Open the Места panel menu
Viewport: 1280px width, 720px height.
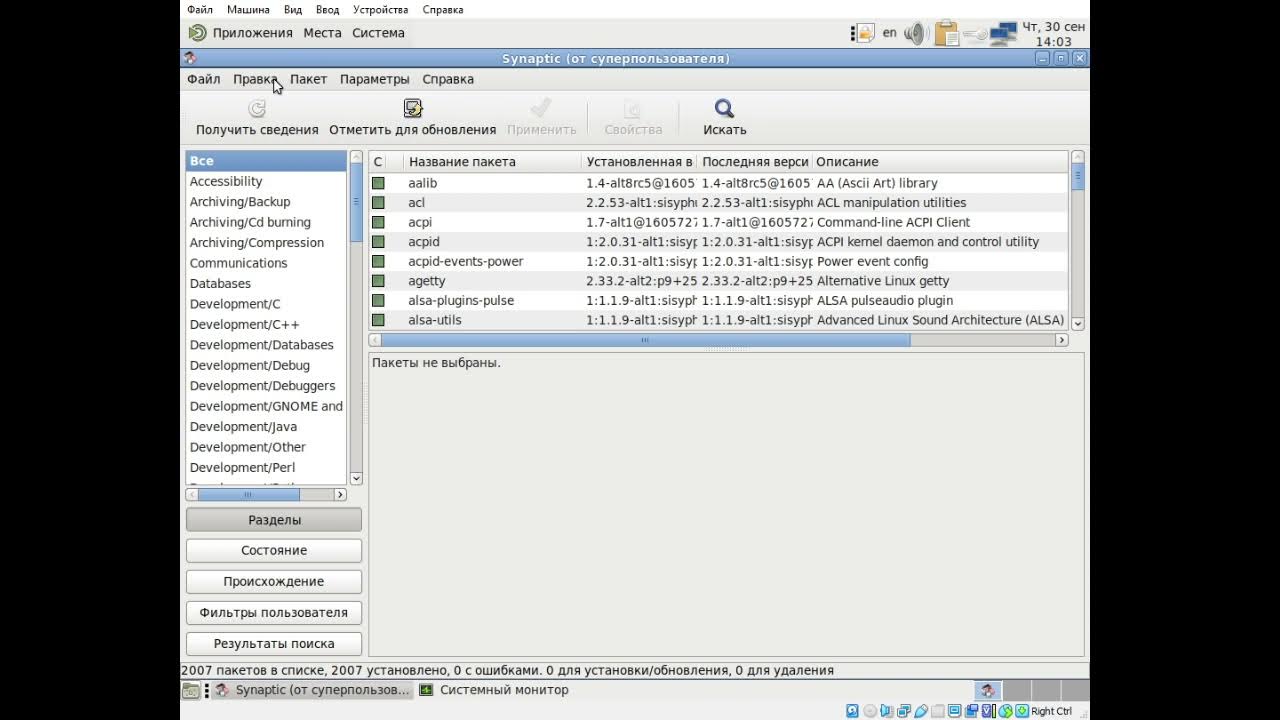pyautogui.click(x=323, y=33)
